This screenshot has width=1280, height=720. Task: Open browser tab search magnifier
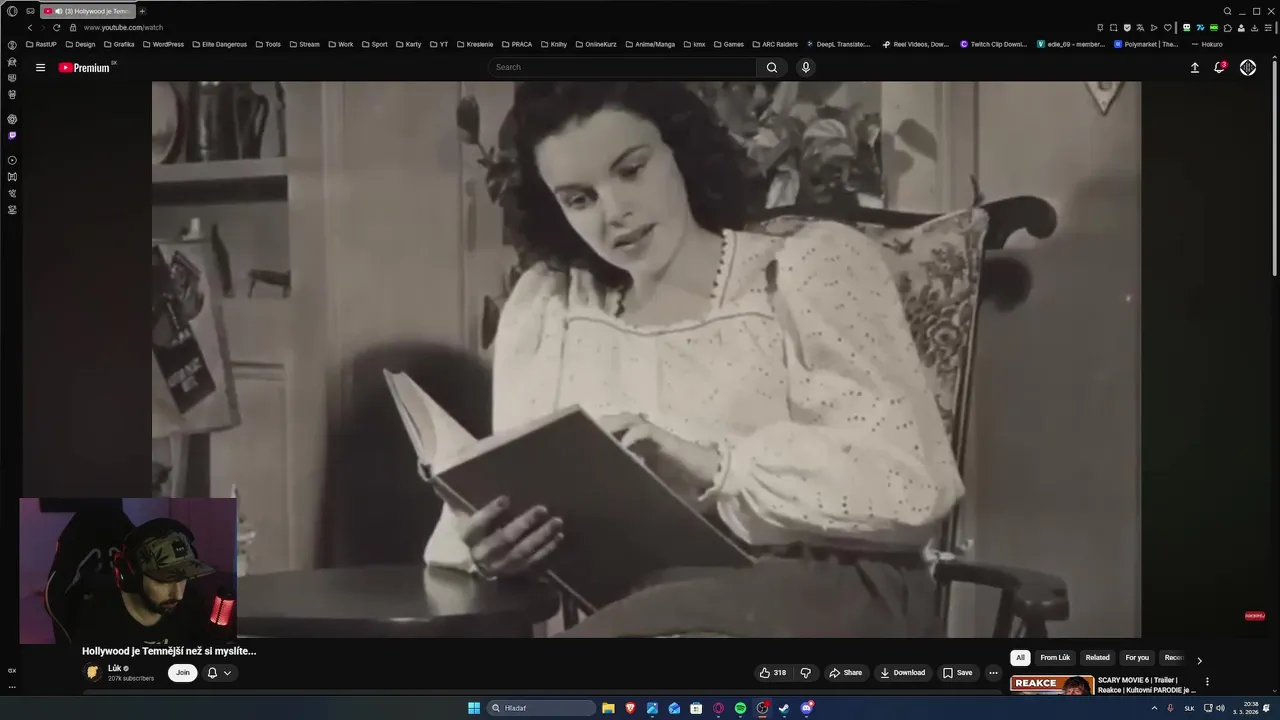1228,11
